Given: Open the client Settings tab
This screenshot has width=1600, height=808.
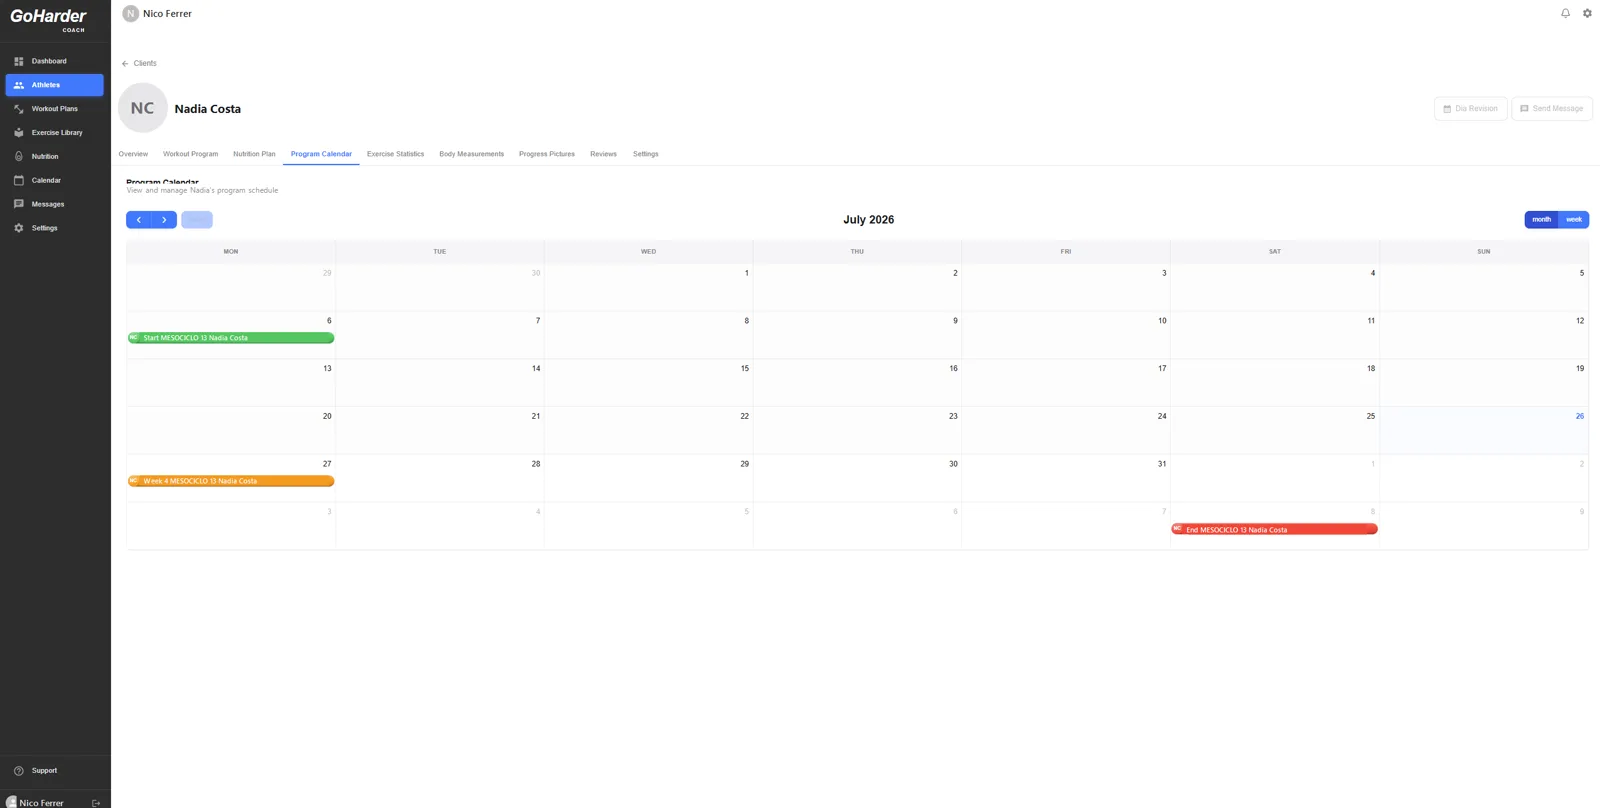Looking at the screenshot, I should click(x=645, y=154).
